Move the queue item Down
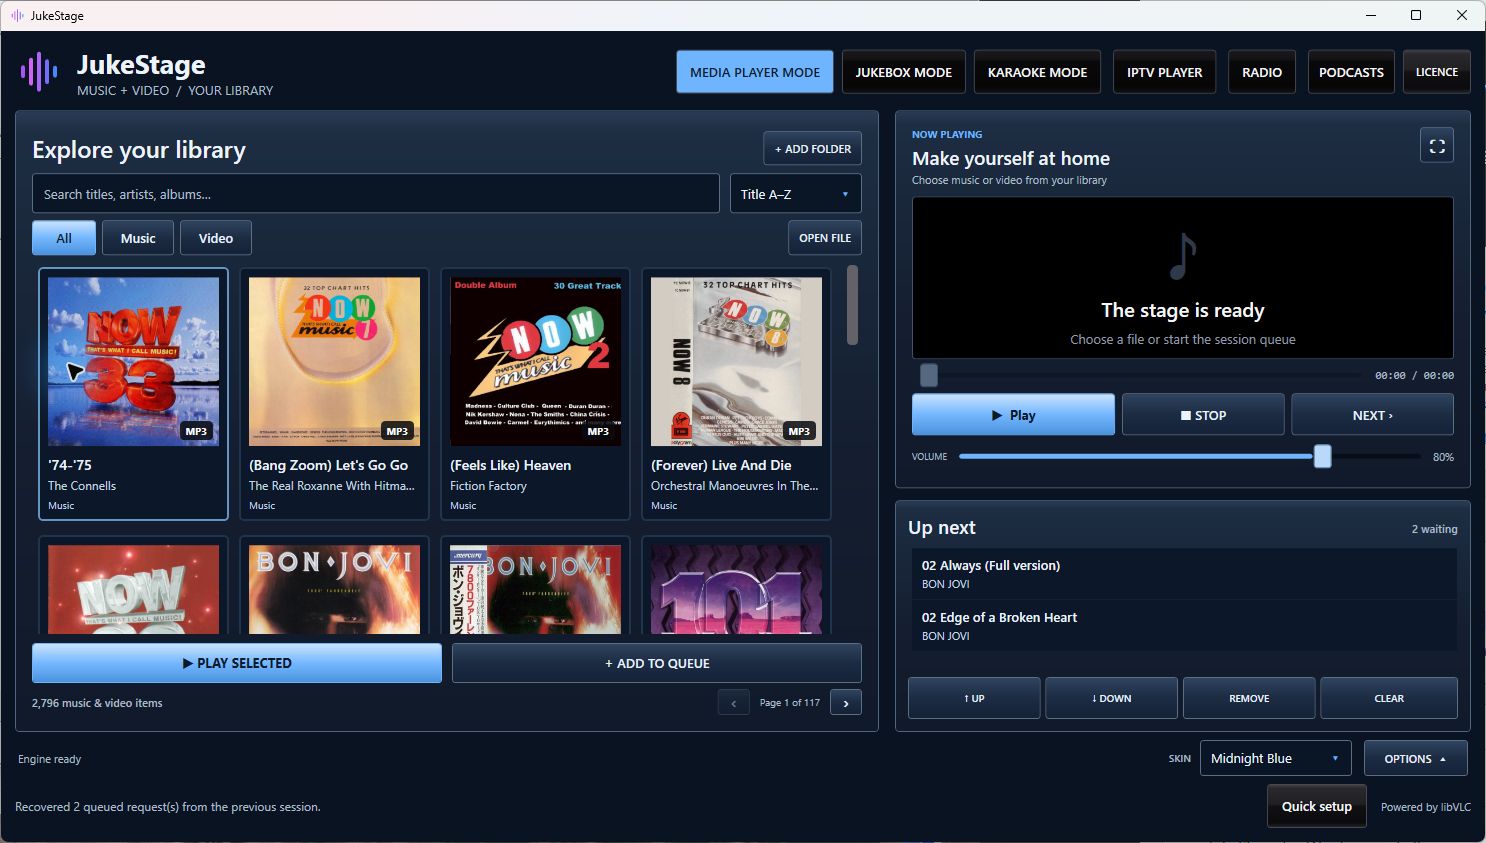This screenshot has width=1486, height=843. pyautogui.click(x=1111, y=698)
